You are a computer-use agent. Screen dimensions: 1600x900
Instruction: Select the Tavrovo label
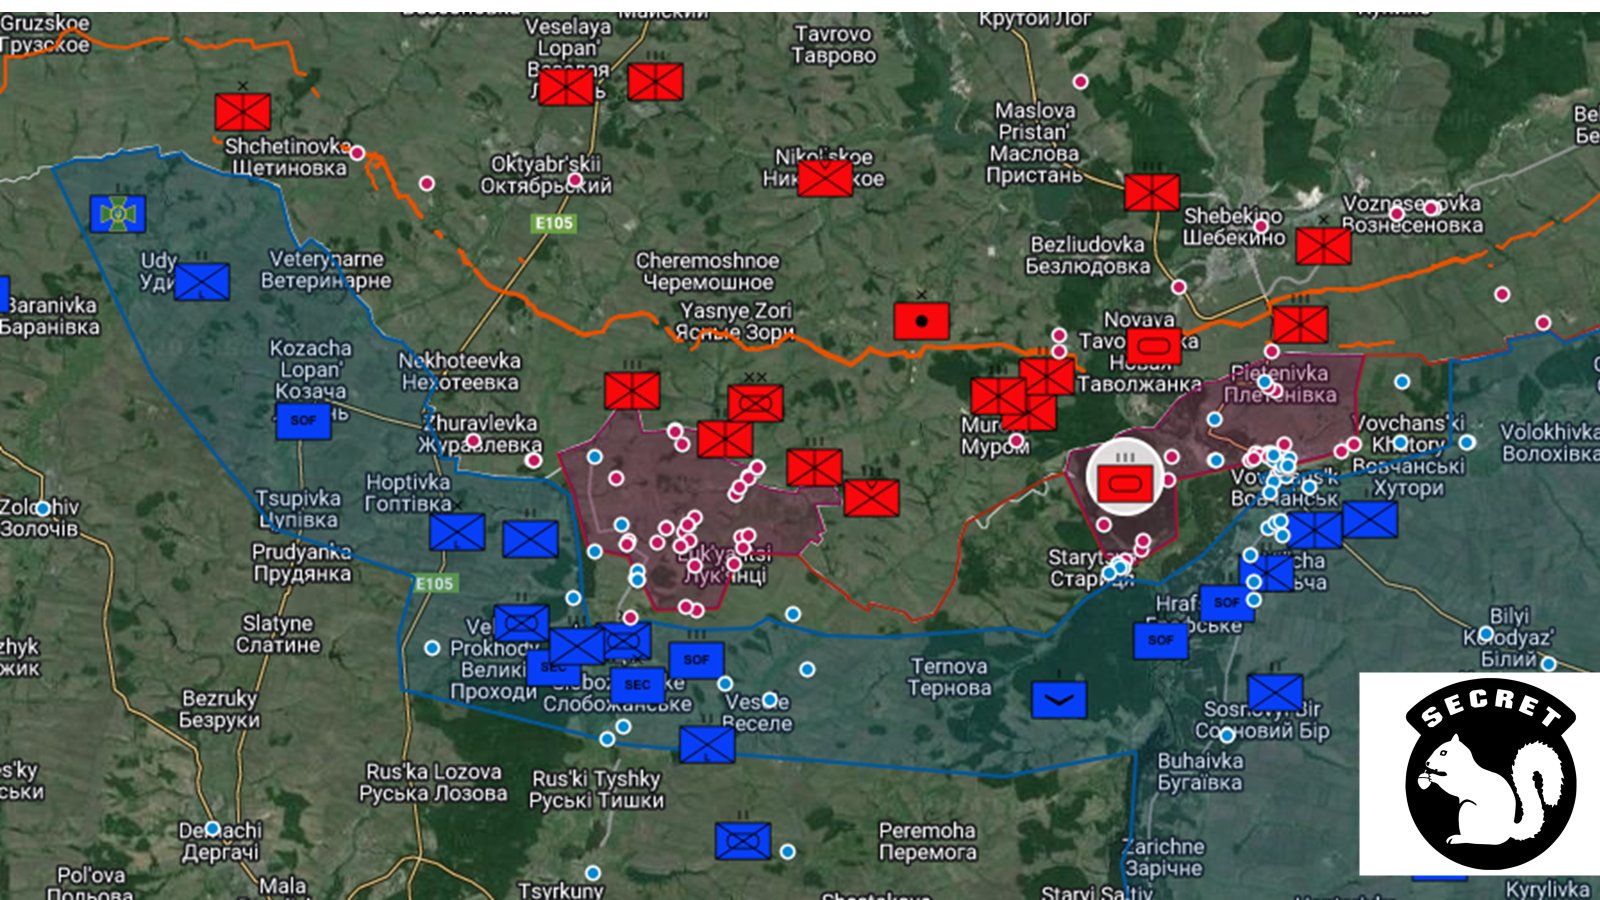(833, 45)
